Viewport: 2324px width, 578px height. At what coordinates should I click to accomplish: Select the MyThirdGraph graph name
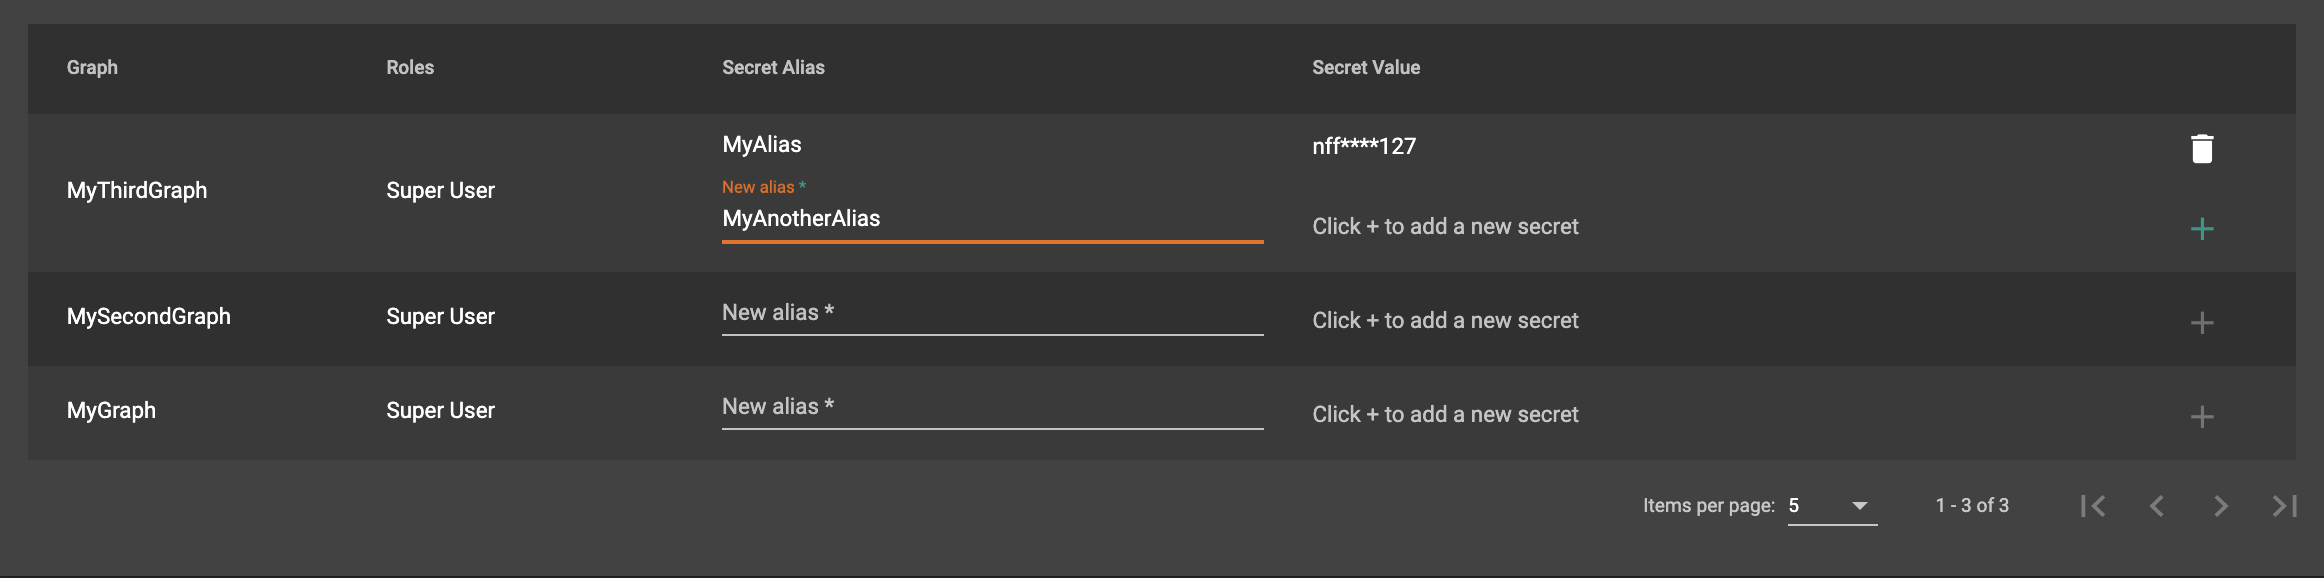(x=137, y=191)
